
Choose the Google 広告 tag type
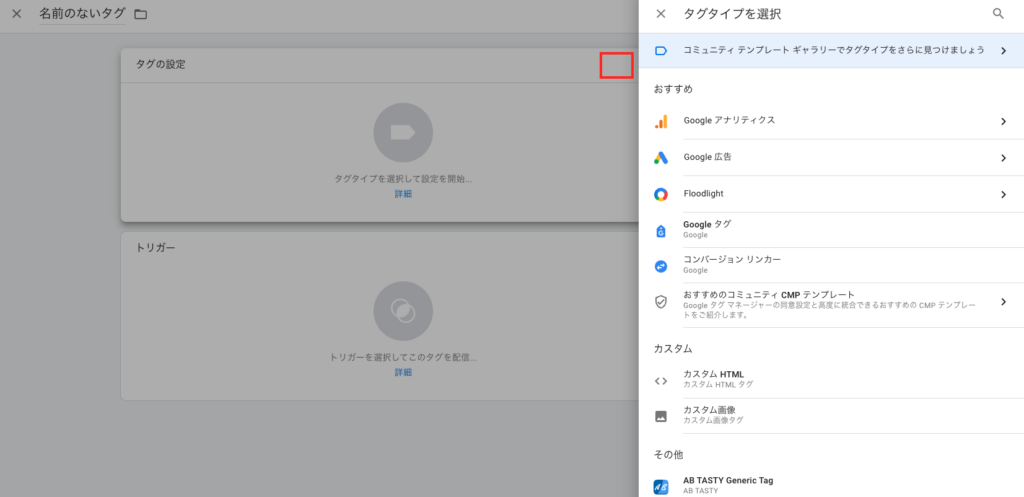tap(831, 157)
